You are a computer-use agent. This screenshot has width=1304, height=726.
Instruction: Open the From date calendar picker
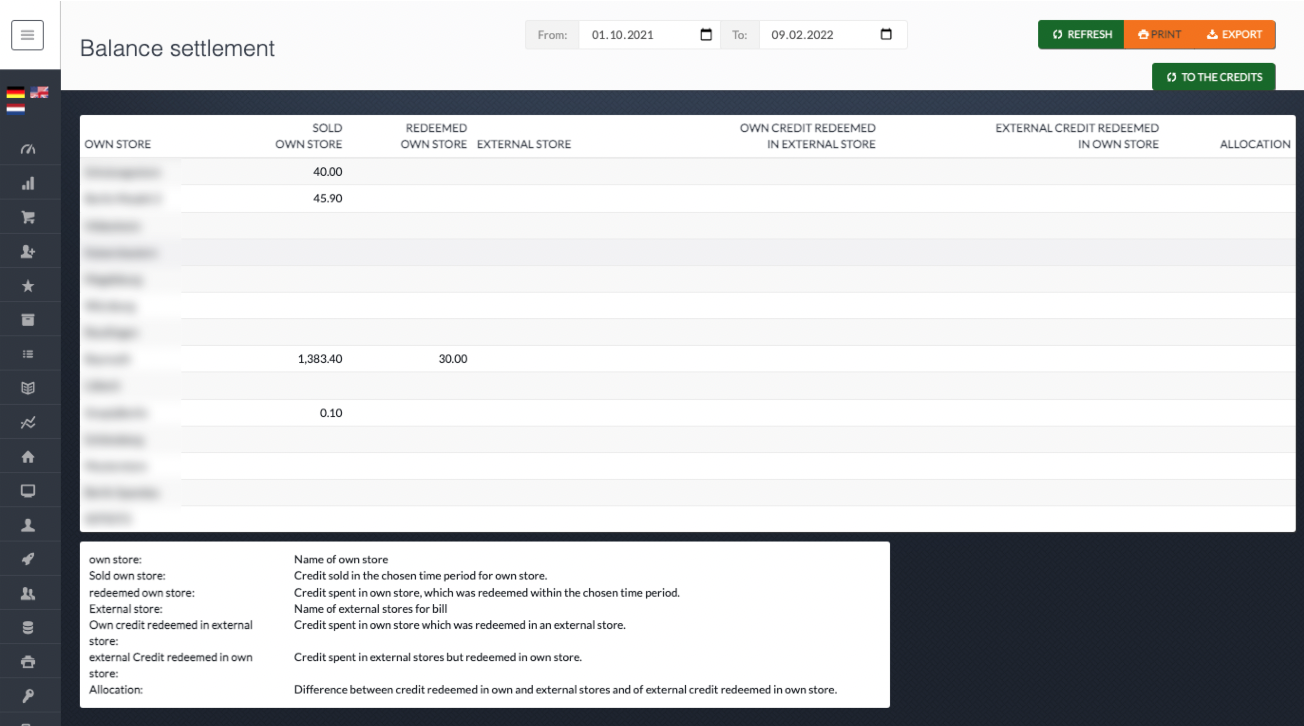click(x=706, y=35)
